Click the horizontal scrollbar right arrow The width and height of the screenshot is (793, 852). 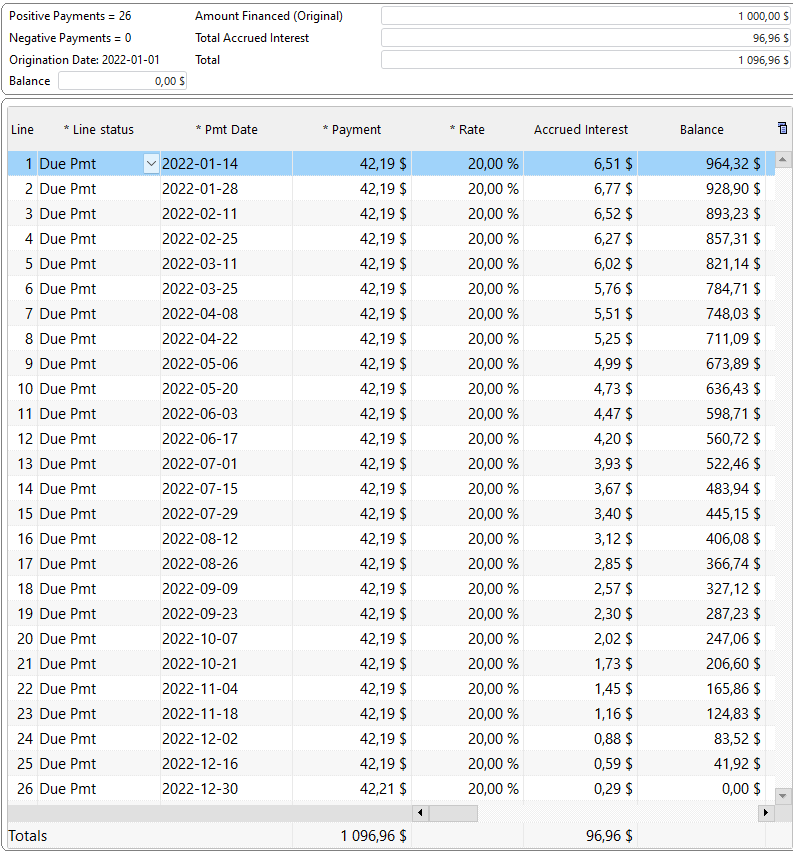point(766,813)
